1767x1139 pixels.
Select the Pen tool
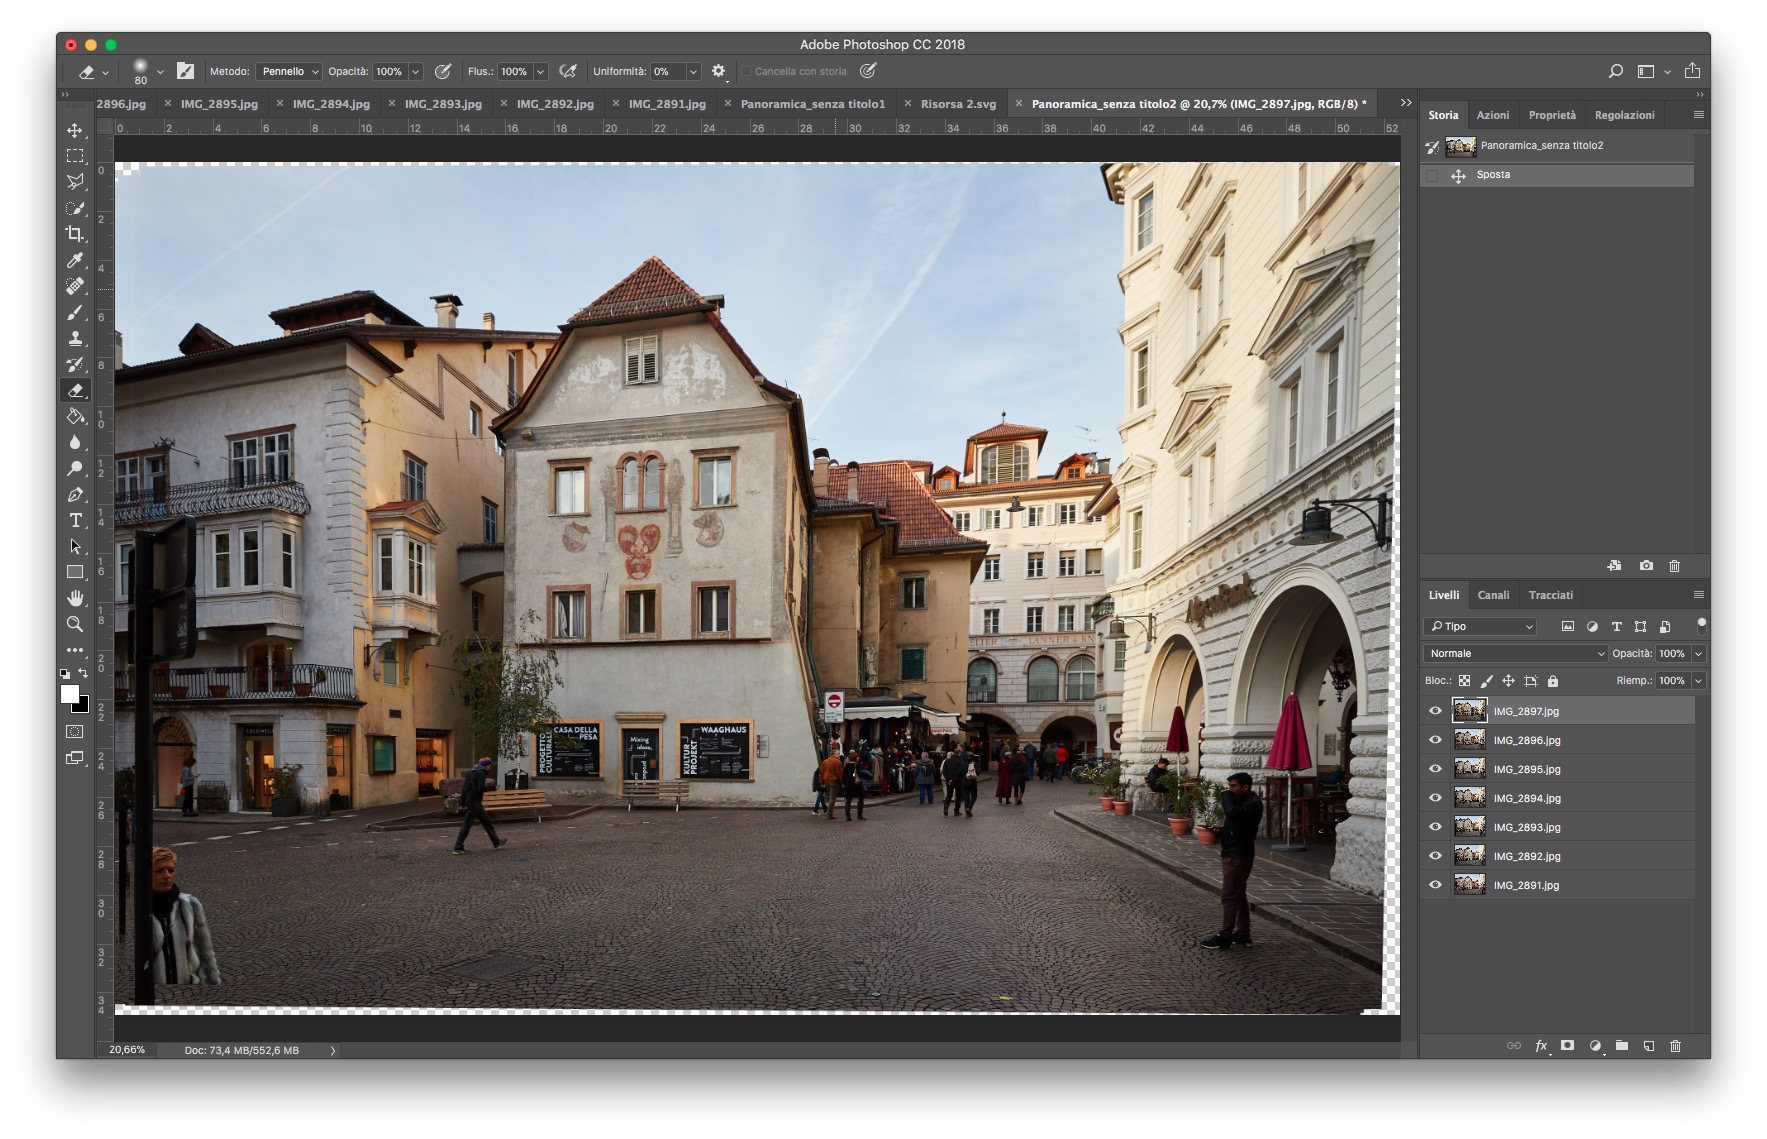75,494
